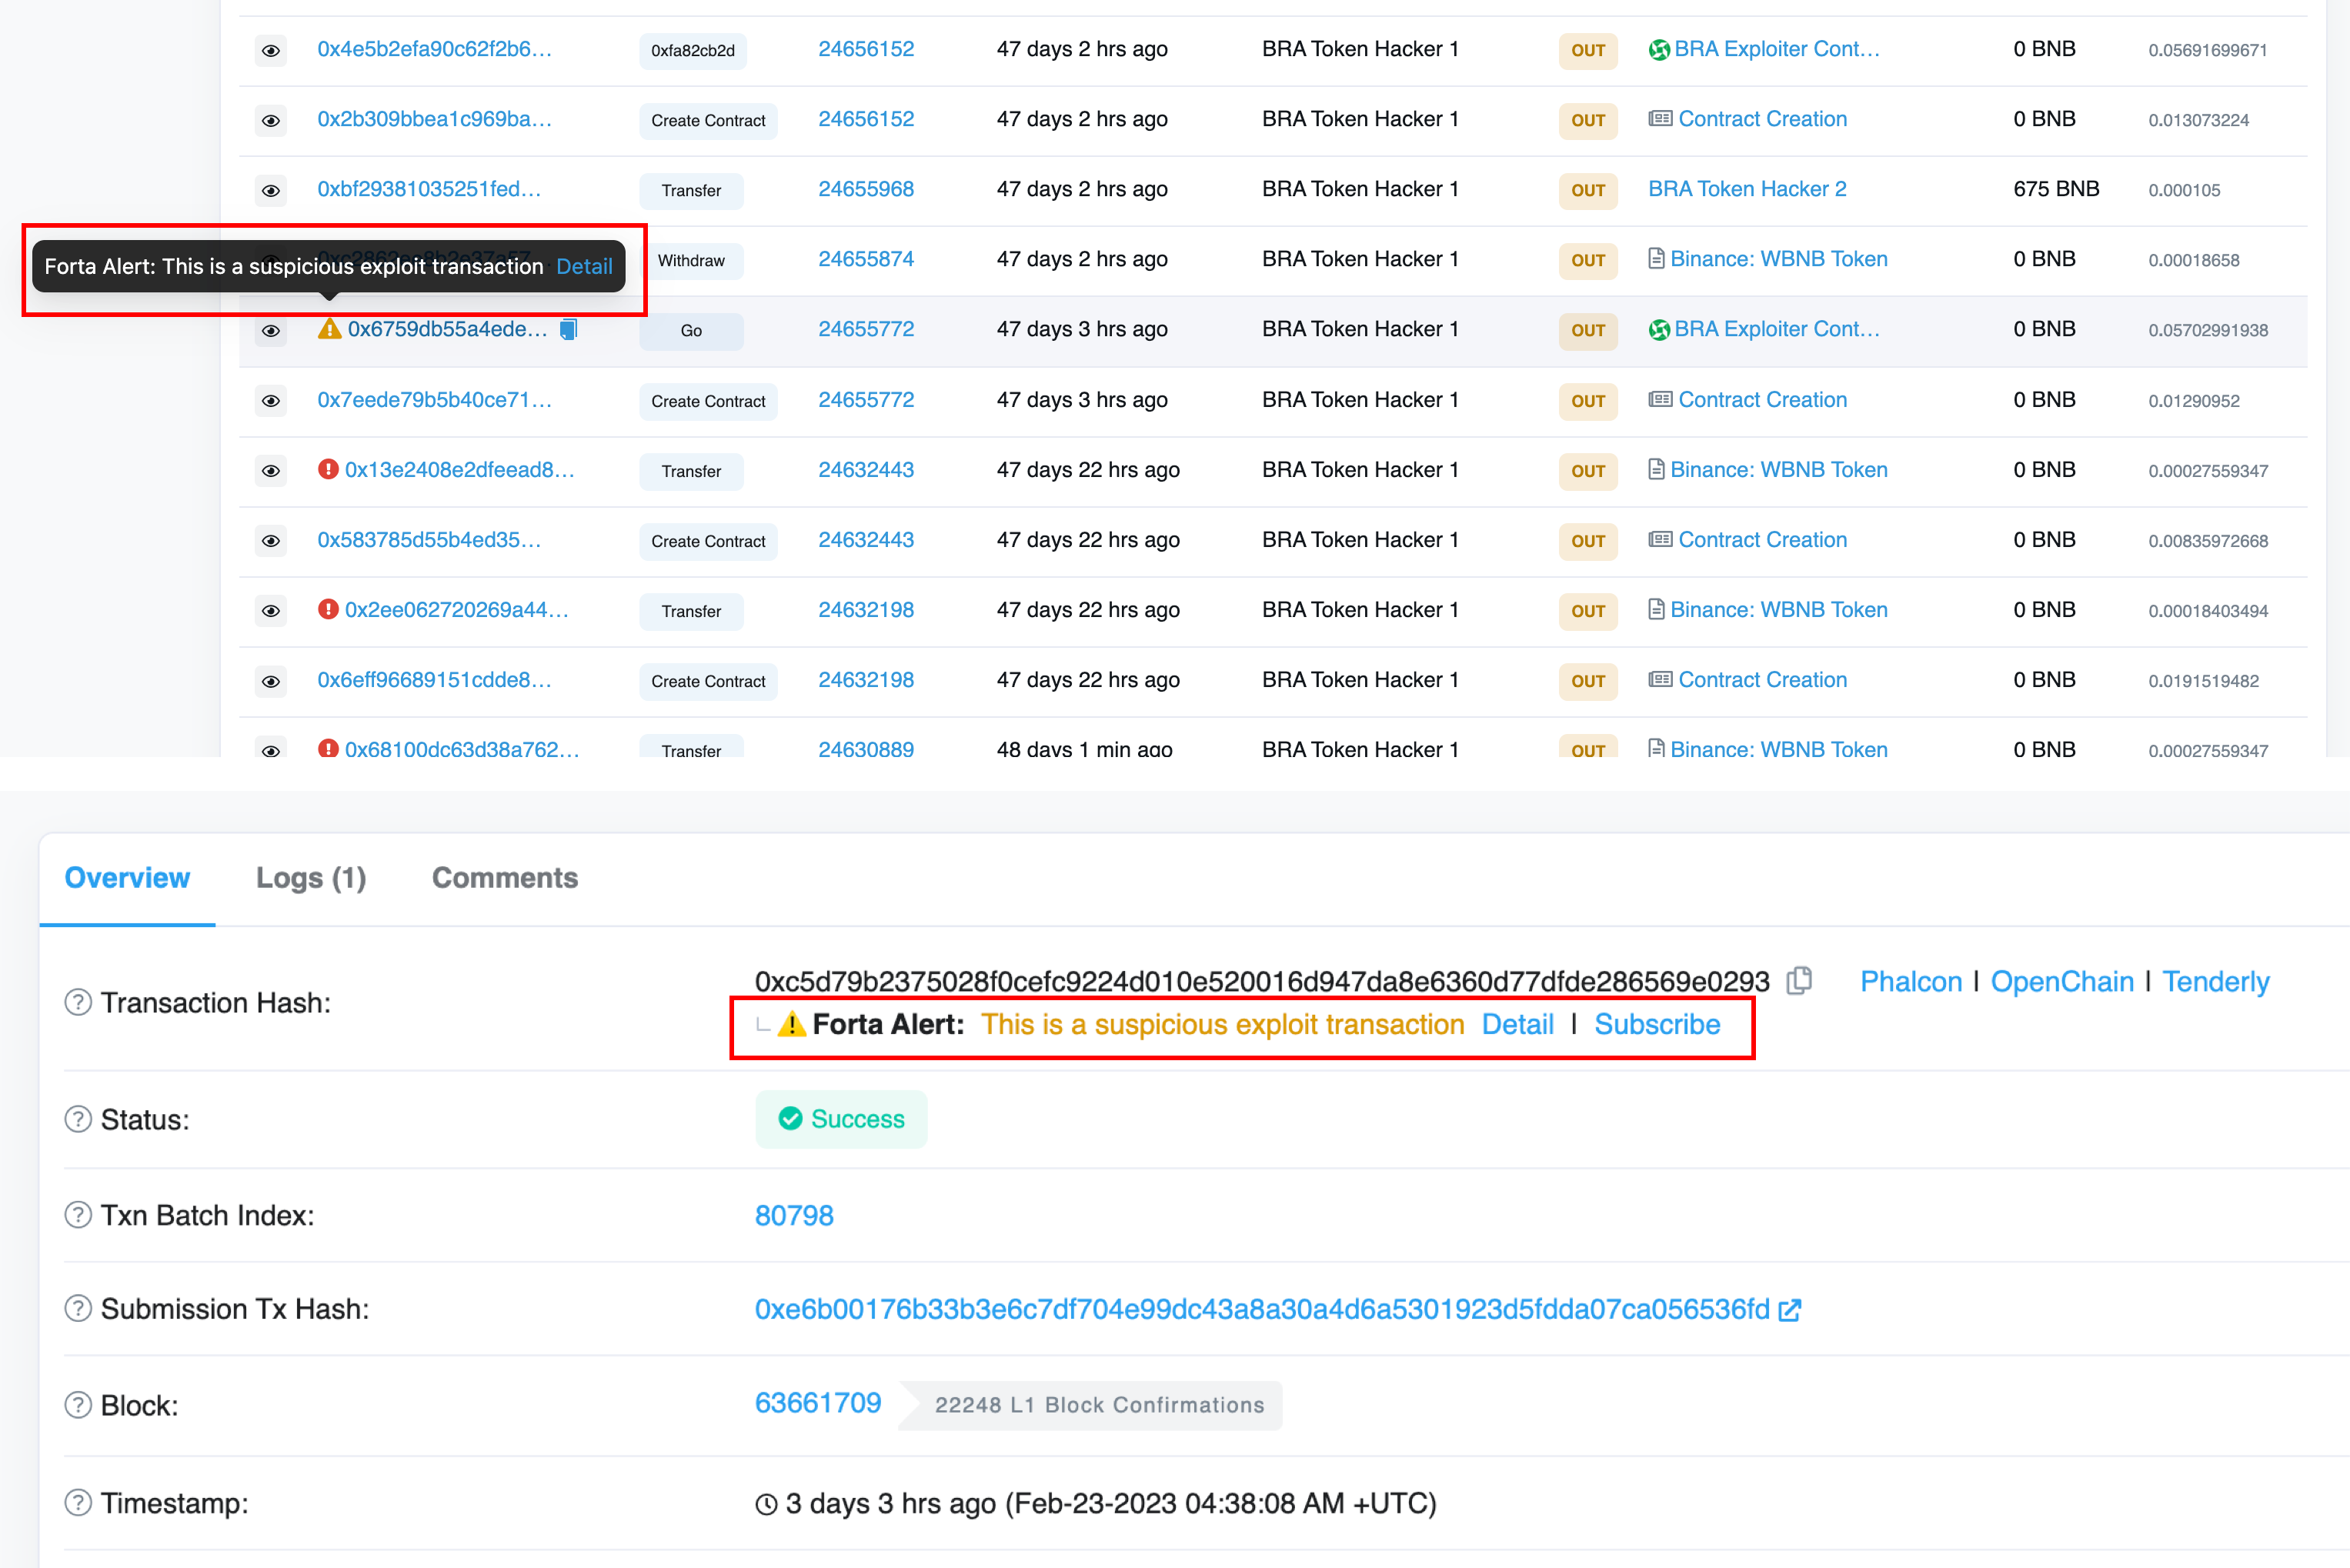Click contract creation icon in 0x2b309bbea1c969ba row

pos(1660,119)
